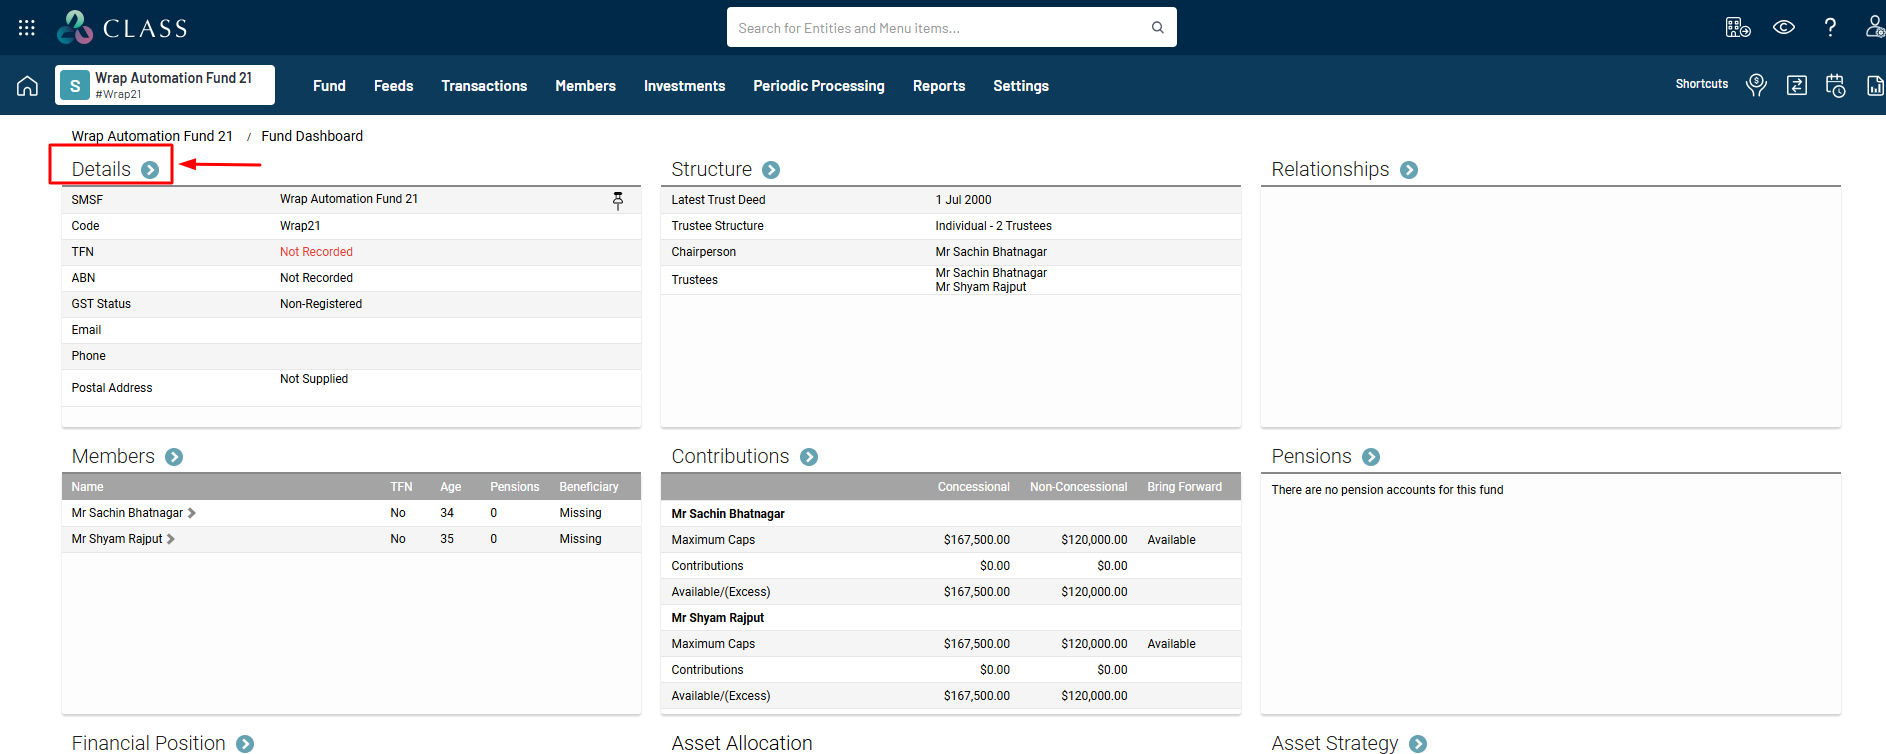Viewport: 1886px width, 754px height.
Task: Open Mr Shyam Rajput member link
Action: point(117,539)
